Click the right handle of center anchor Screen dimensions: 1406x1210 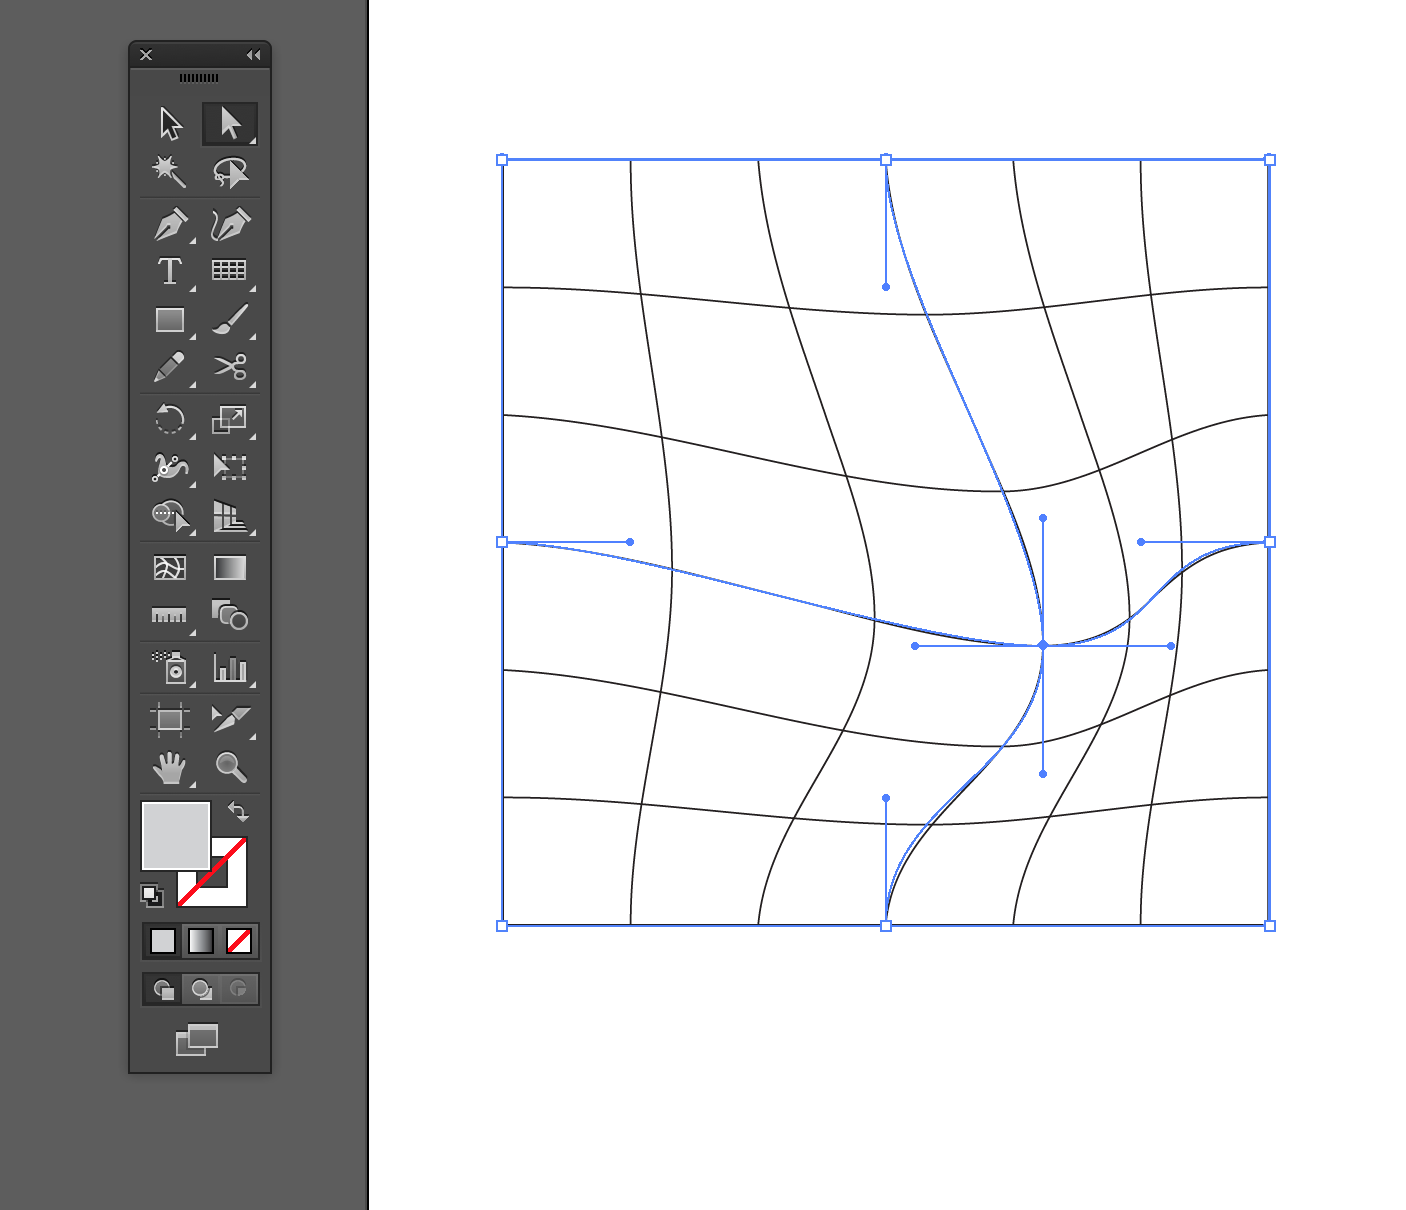(x=1171, y=646)
